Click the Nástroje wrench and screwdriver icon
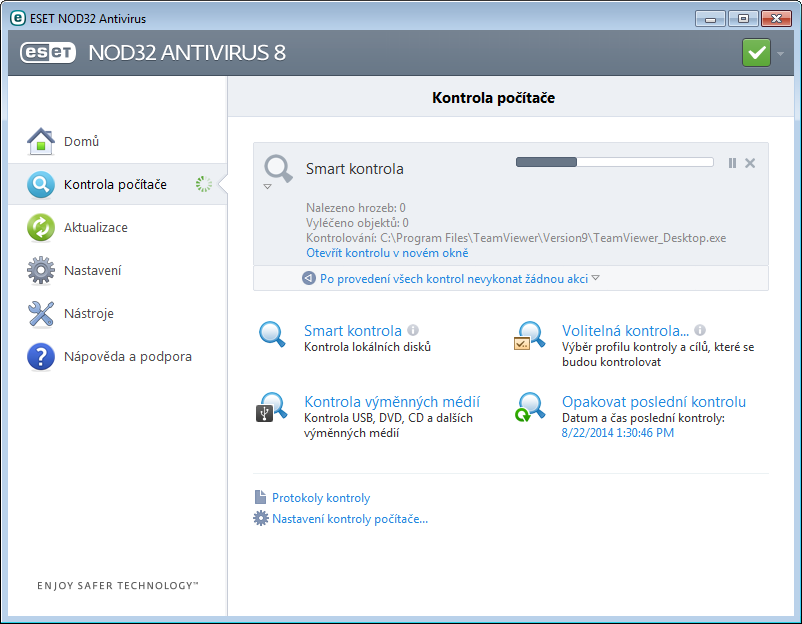 pyautogui.click(x=40, y=313)
